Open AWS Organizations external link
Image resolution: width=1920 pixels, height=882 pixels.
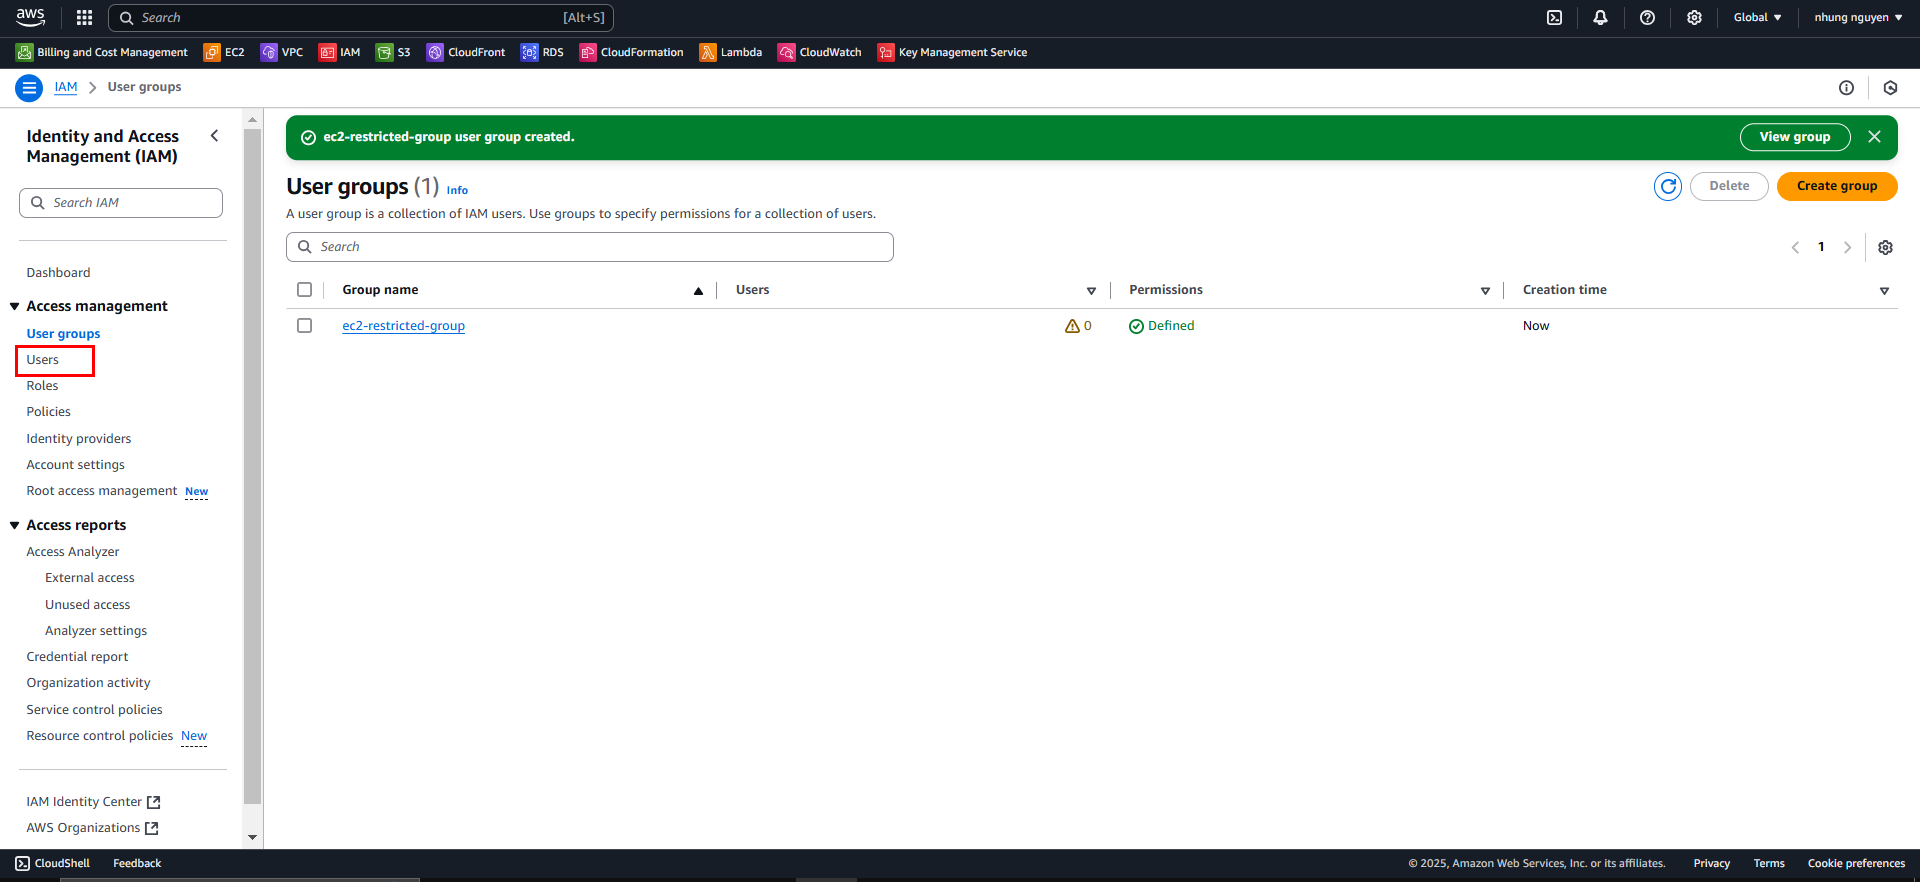click(x=92, y=828)
